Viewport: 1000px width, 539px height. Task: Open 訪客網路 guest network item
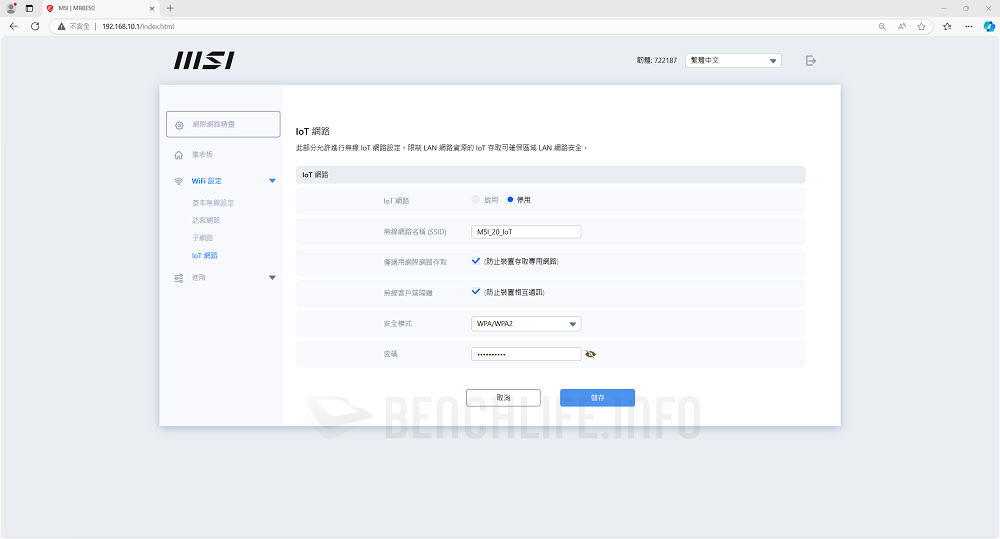(x=206, y=220)
